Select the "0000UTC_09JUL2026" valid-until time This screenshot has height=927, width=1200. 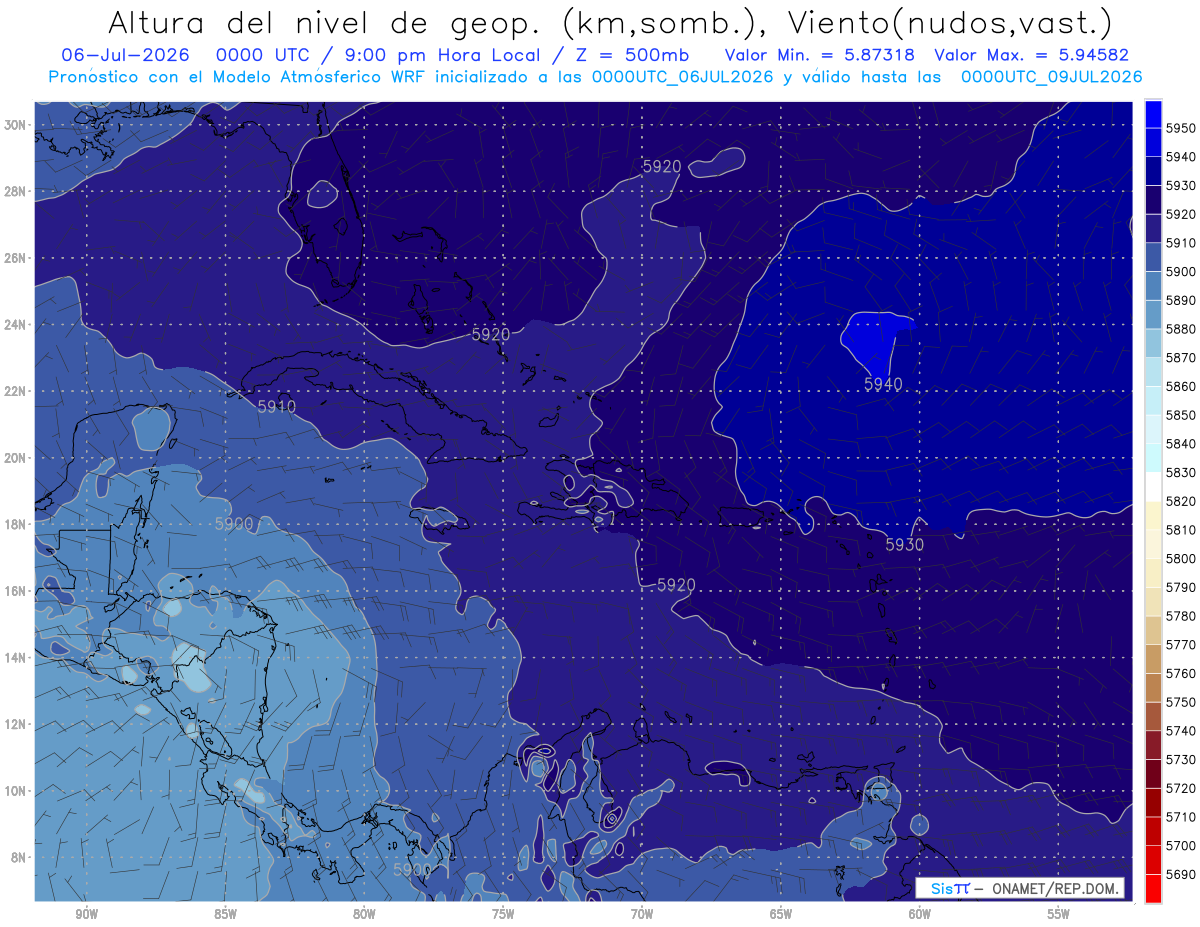tap(1051, 76)
